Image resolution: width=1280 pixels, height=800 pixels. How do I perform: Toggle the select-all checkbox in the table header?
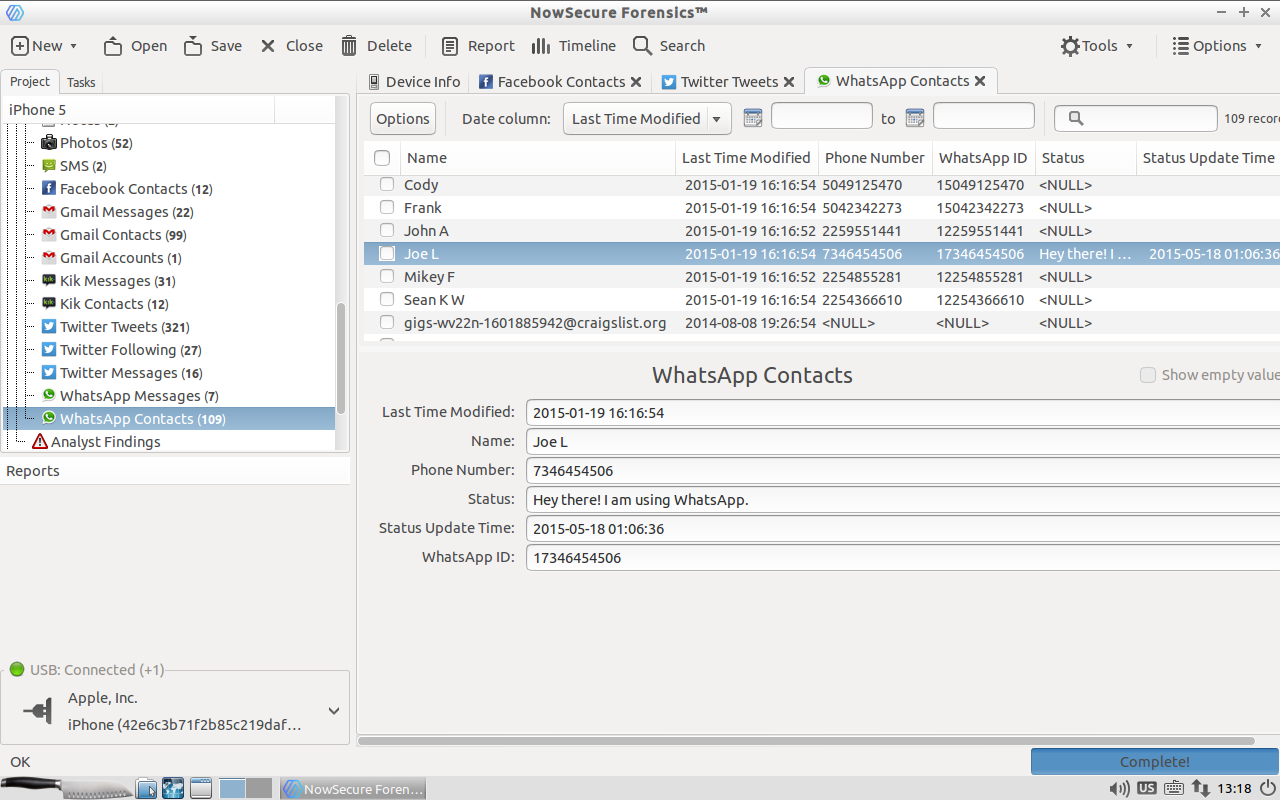click(382, 157)
